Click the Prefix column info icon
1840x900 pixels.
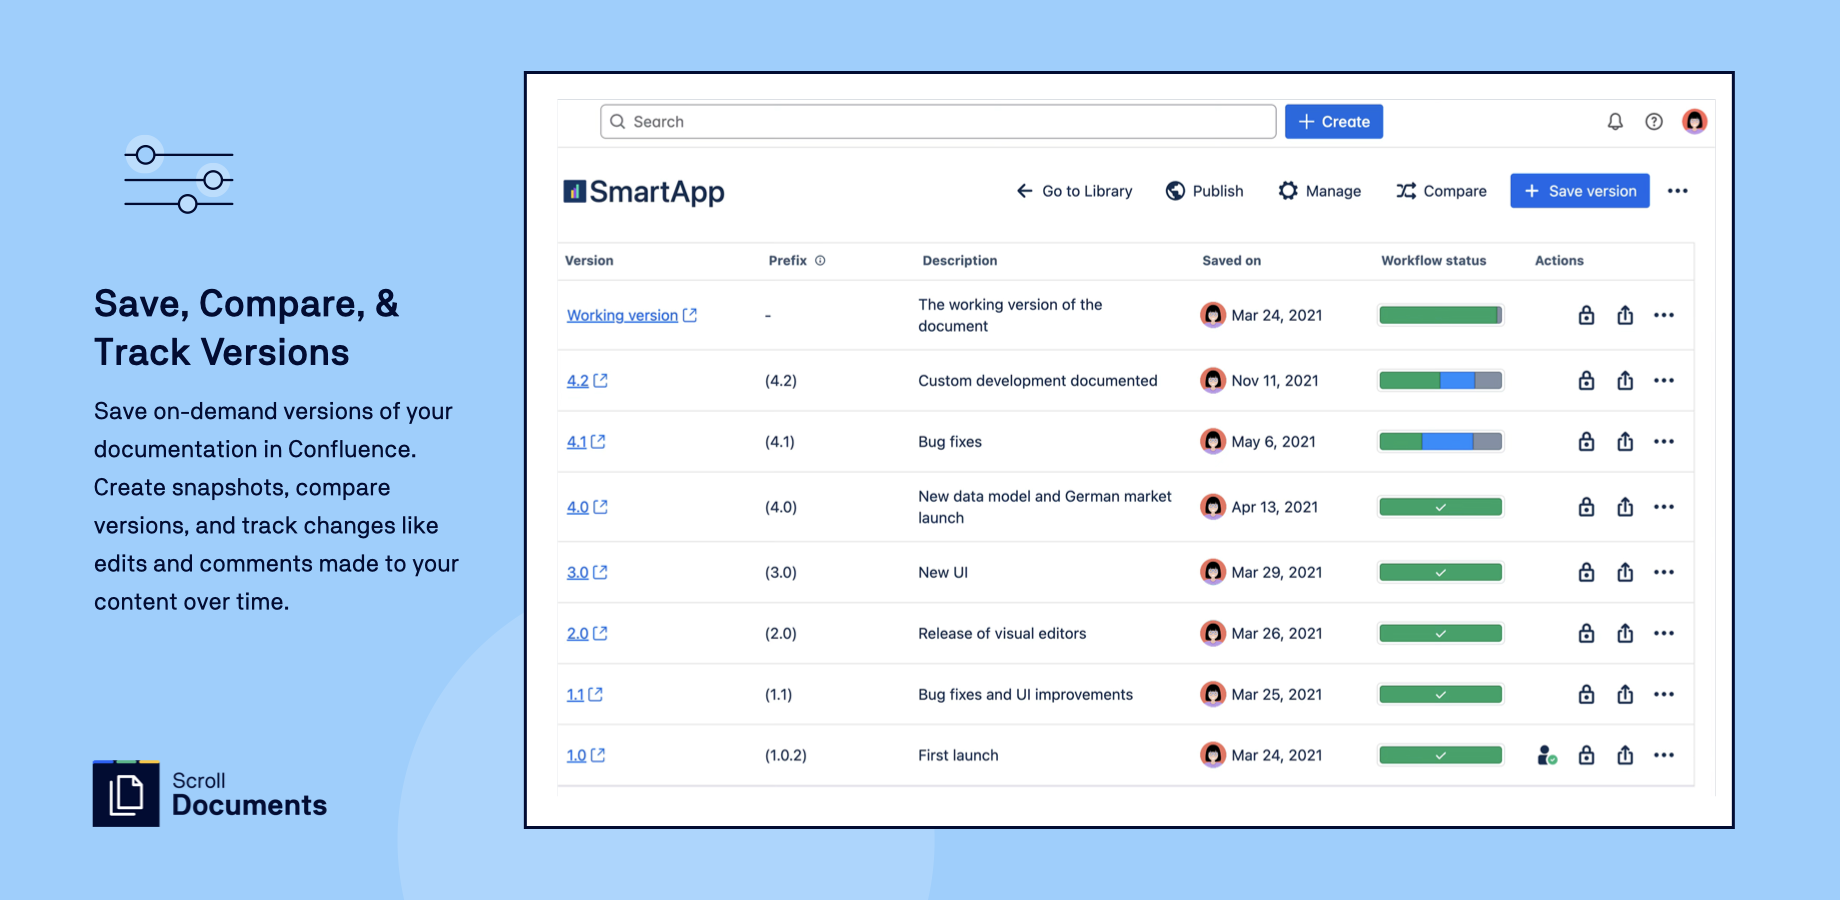click(x=821, y=260)
